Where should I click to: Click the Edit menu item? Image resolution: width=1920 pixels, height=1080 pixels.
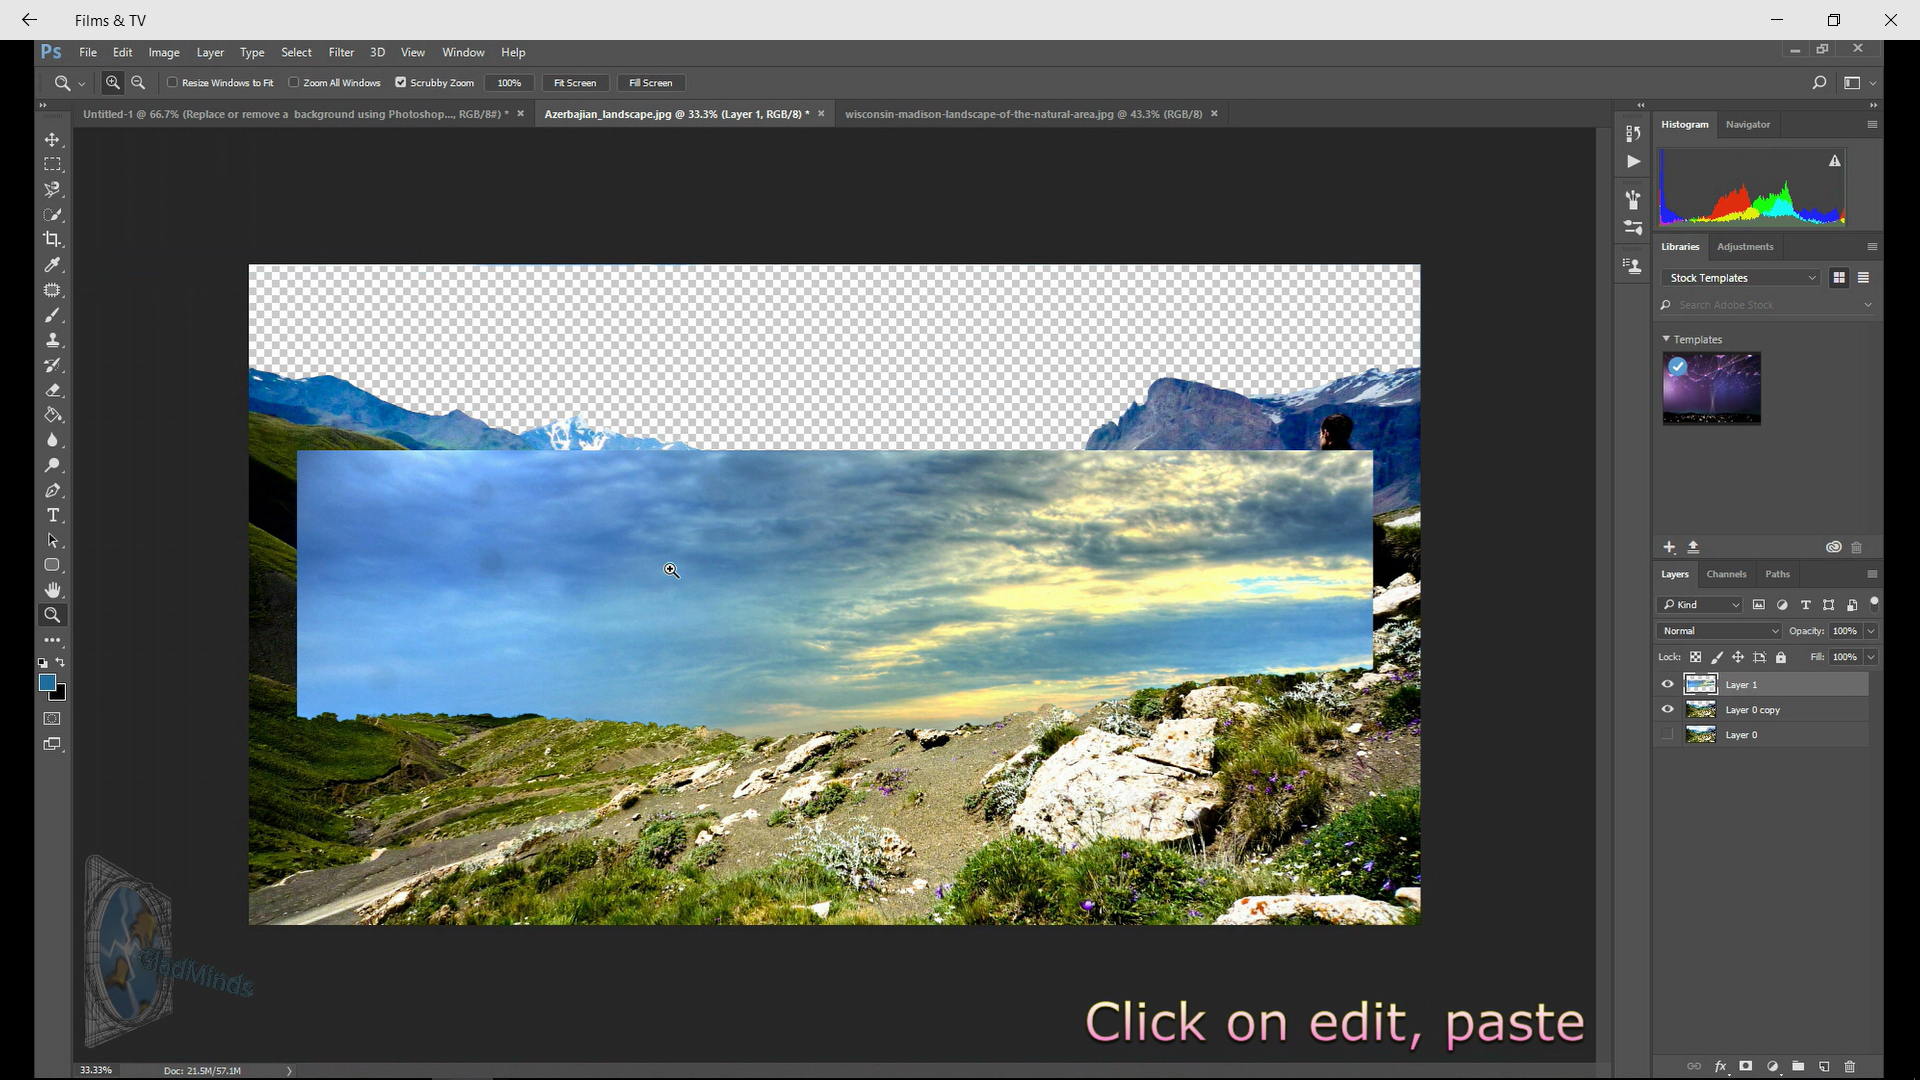pyautogui.click(x=121, y=53)
